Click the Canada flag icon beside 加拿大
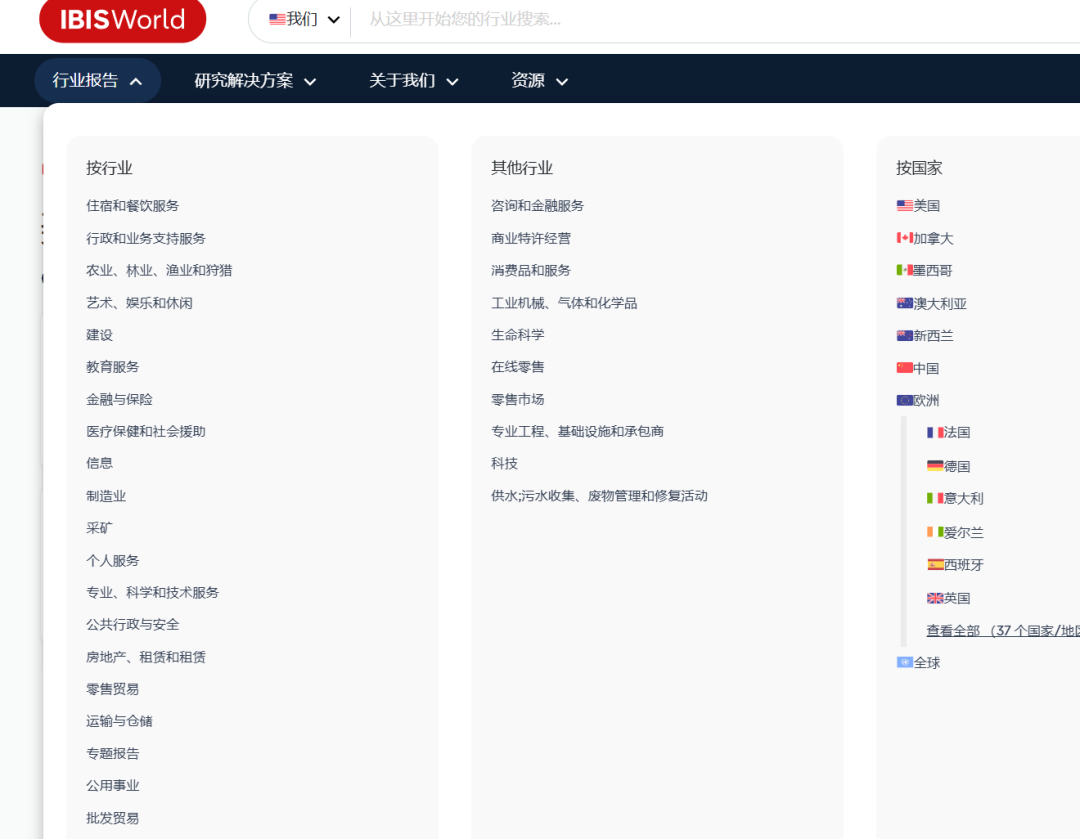 point(903,238)
